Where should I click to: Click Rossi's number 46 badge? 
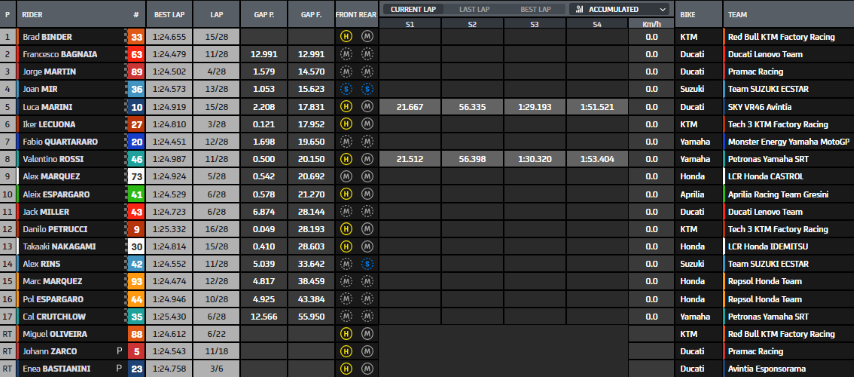point(136,159)
